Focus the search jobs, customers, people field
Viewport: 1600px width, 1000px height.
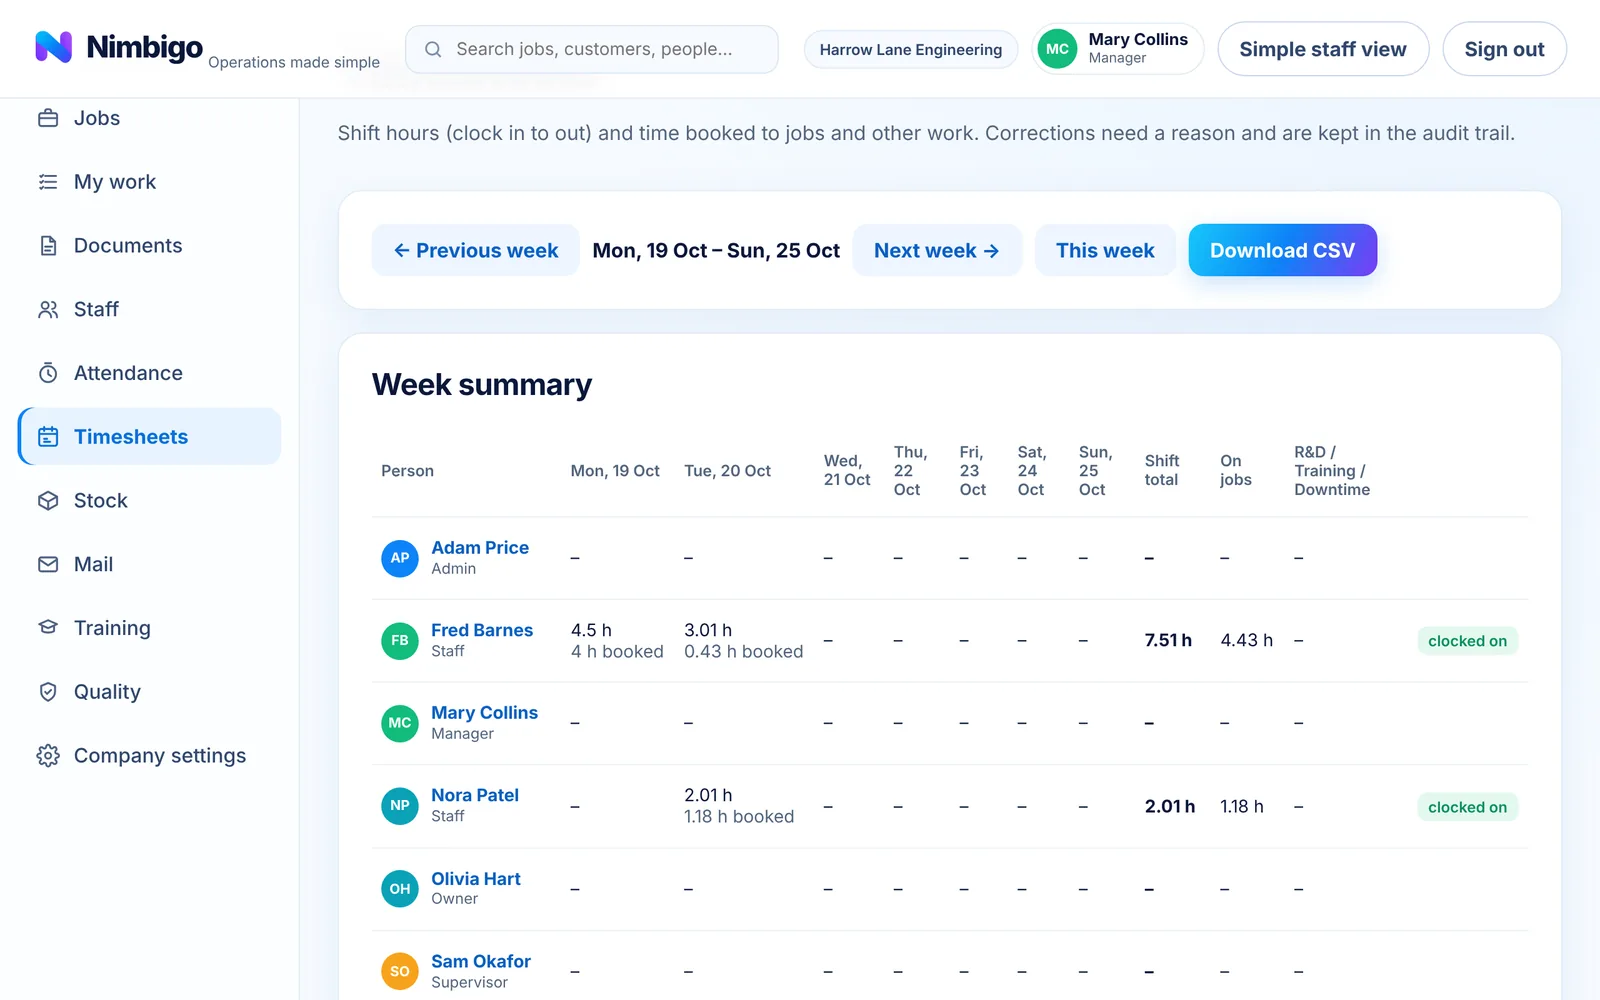coord(592,49)
